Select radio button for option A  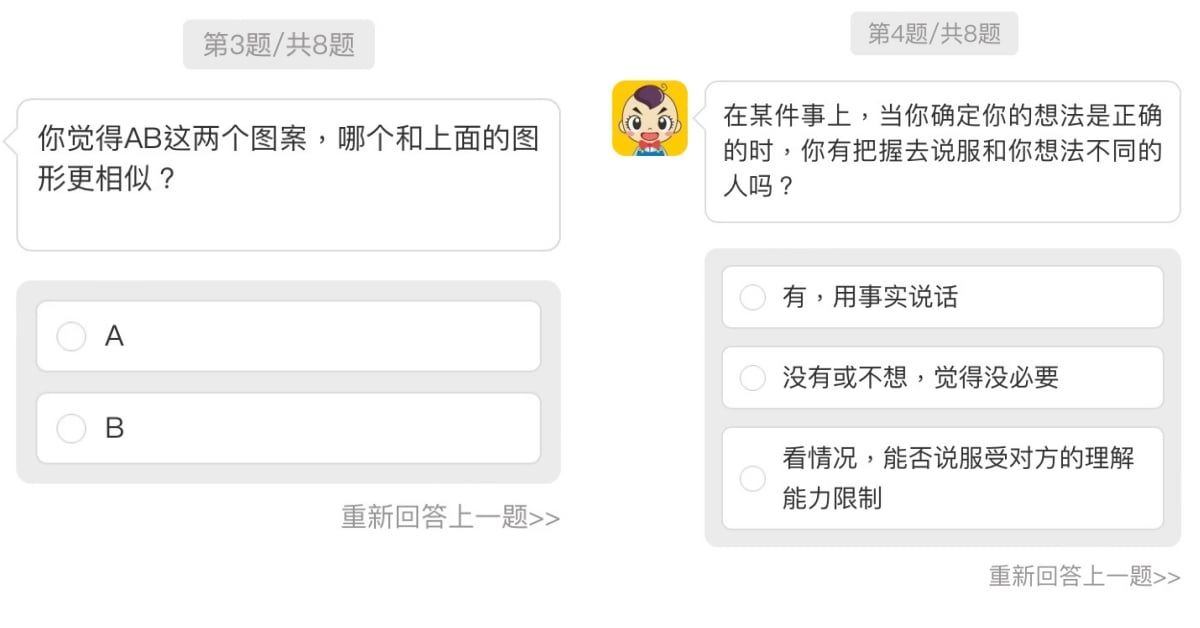coord(71,337)
